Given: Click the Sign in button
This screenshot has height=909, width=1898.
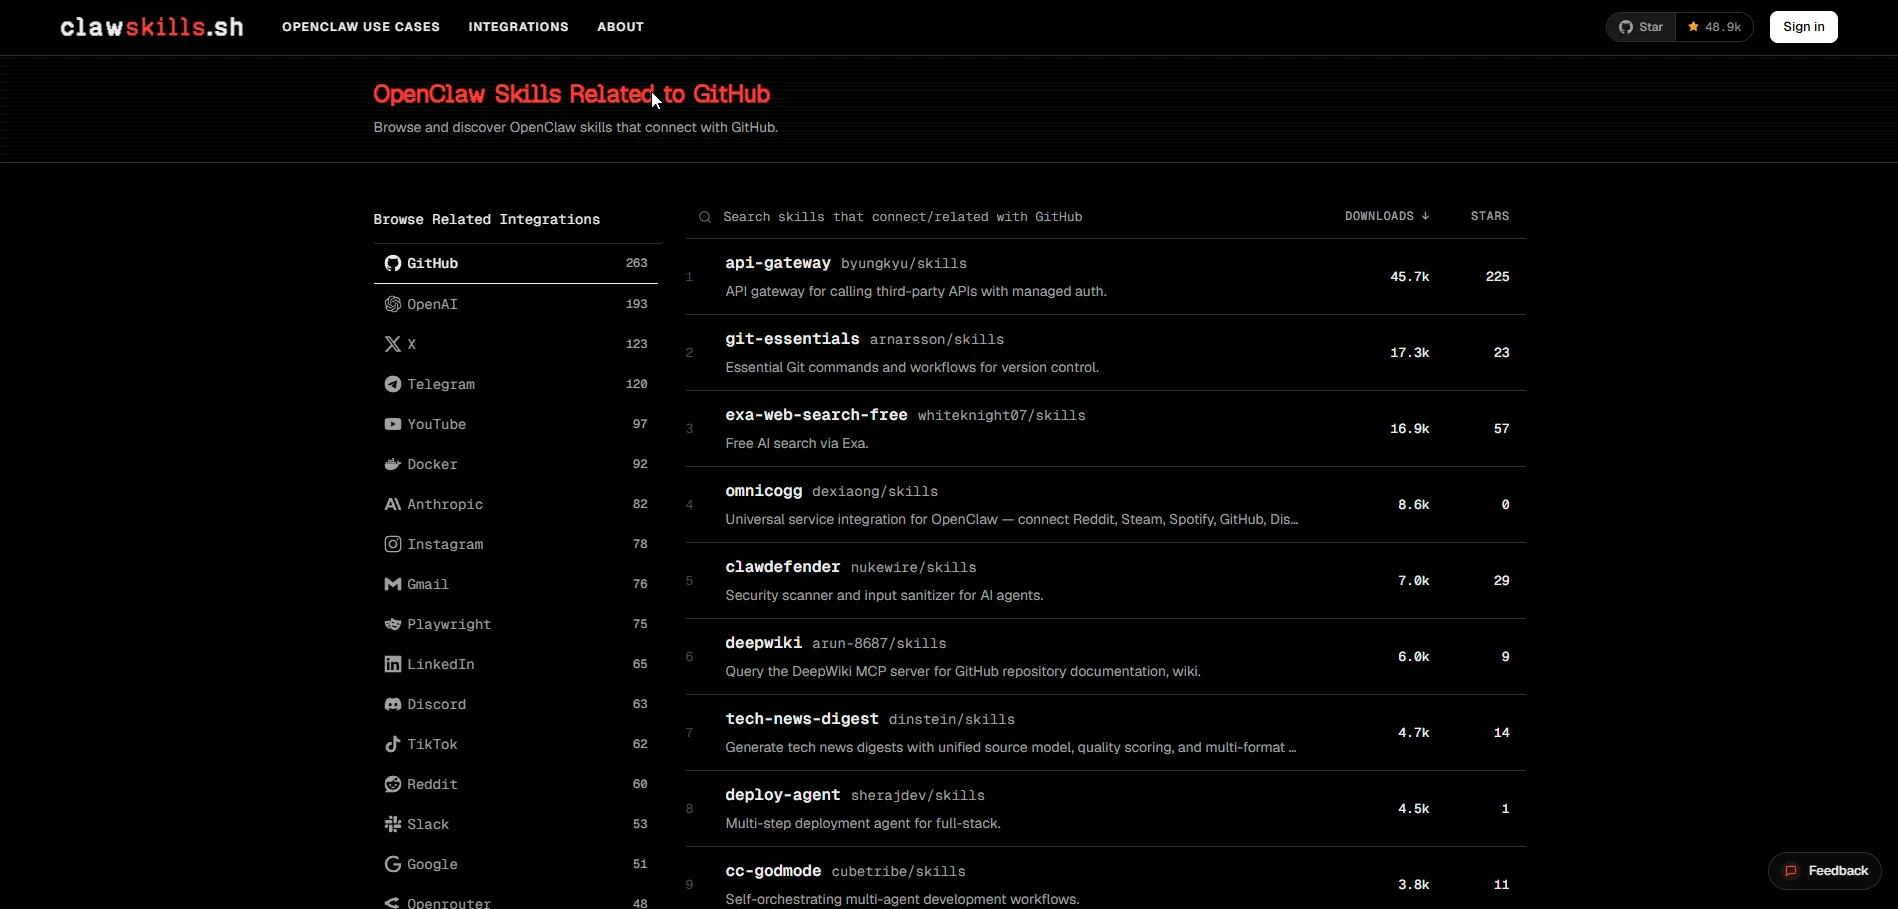Looking at the screenshot, I should click(x=1804, y=27).
